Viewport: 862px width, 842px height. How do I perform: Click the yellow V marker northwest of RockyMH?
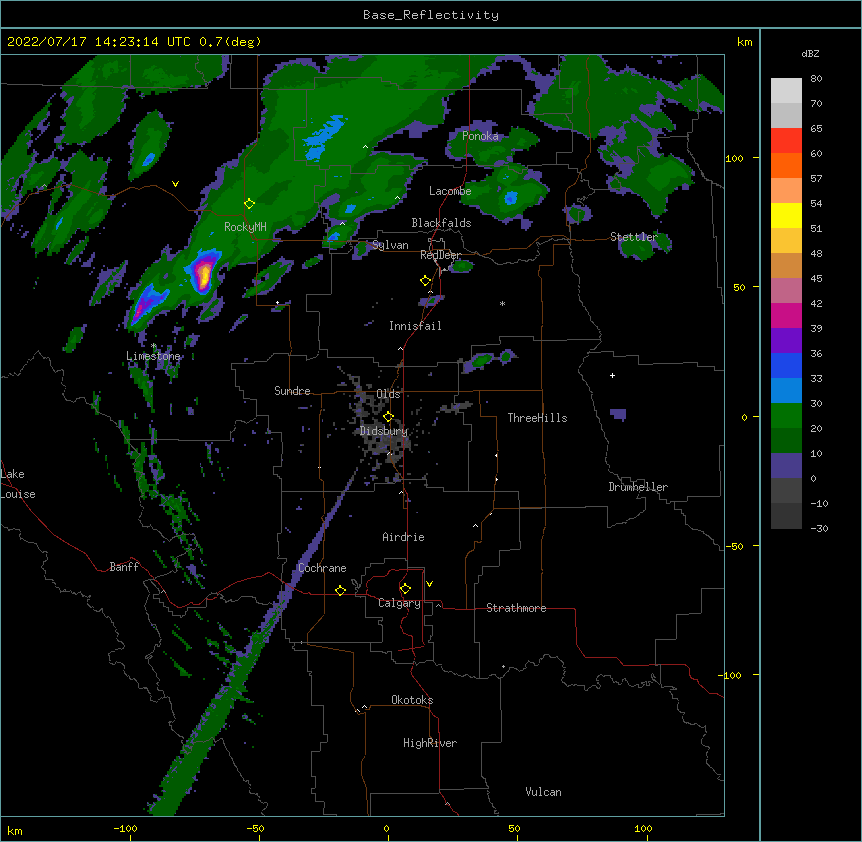tap(175, 184)
